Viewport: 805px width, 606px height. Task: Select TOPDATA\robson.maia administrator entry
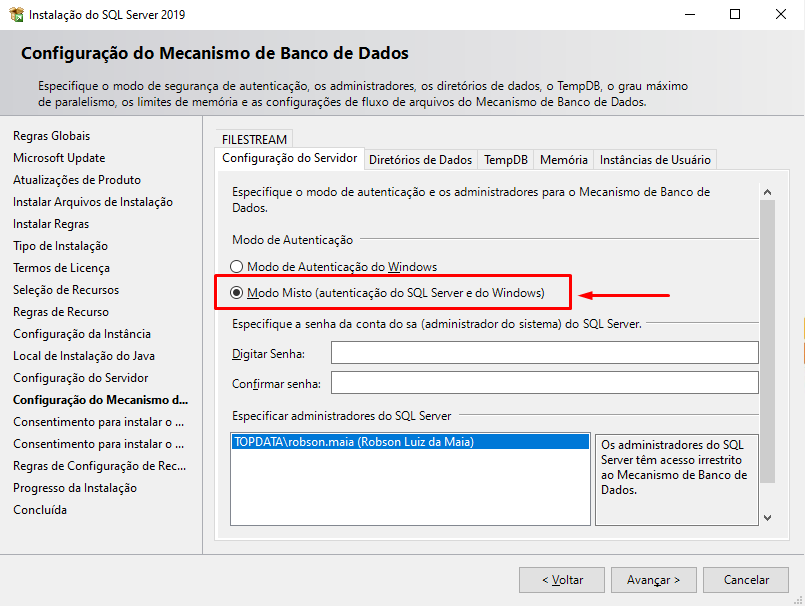(353, 442)
